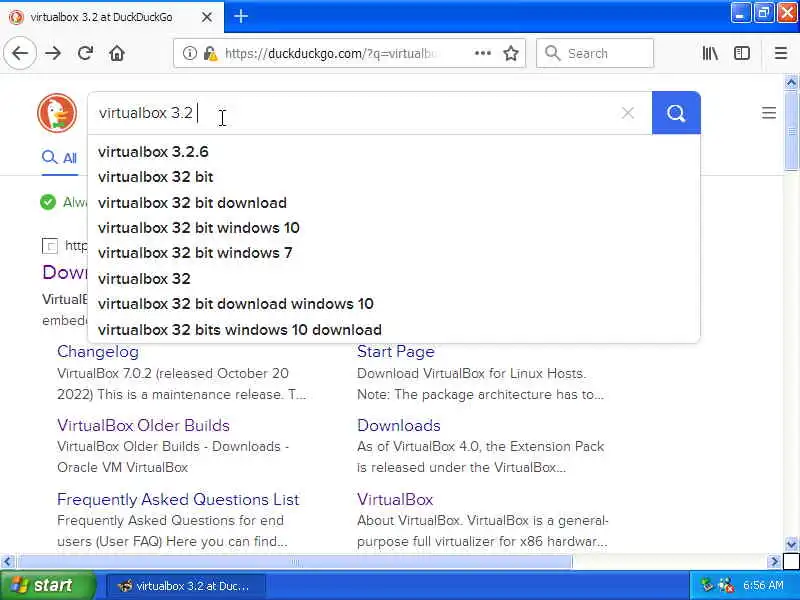Open page actions three-dot menu
The image size is (800, 600).
[x=483, y=53]
